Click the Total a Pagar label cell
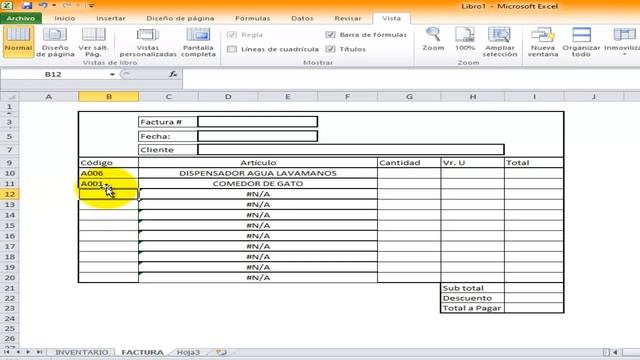Image resolution: width=640 pixels, height=360 pixels. pyautogui.click(x=473, y=308)
